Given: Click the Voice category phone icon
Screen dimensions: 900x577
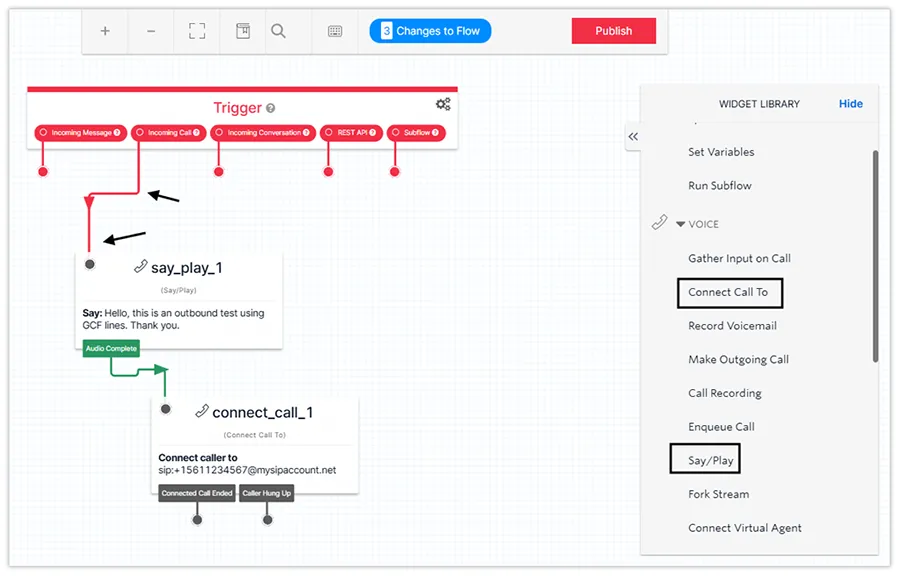Looking at the screenshot, I should 660,222.
